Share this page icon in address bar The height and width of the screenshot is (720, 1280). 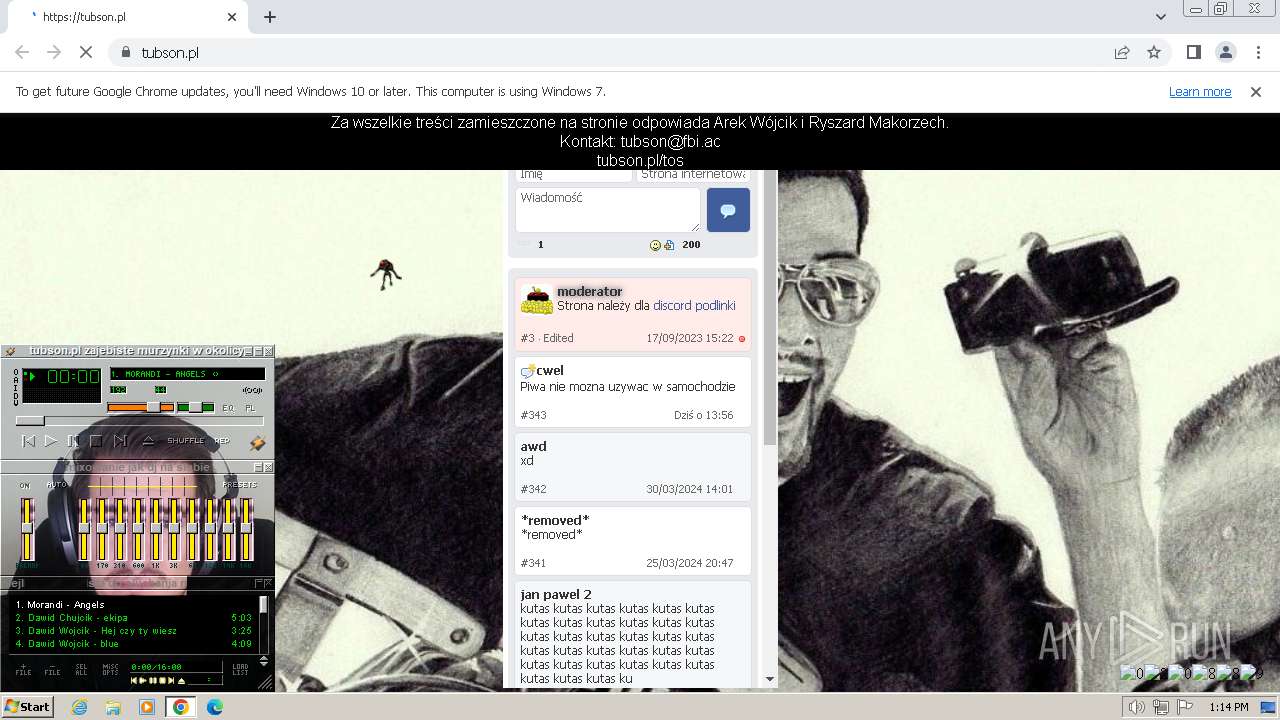point(1122,52)
